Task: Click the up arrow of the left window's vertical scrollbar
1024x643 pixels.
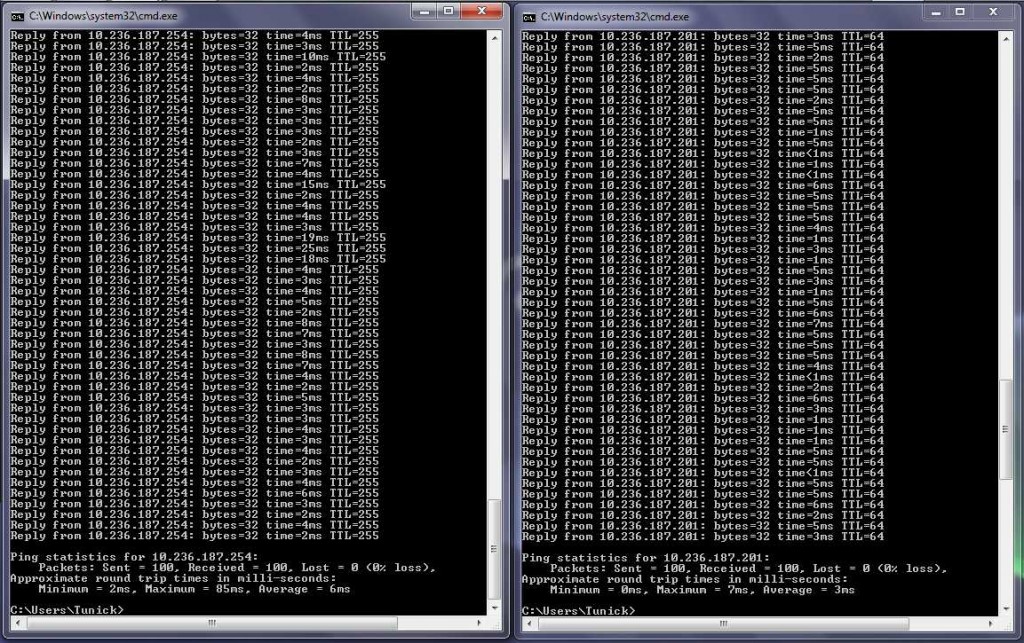Action: [x=494, y=38]
